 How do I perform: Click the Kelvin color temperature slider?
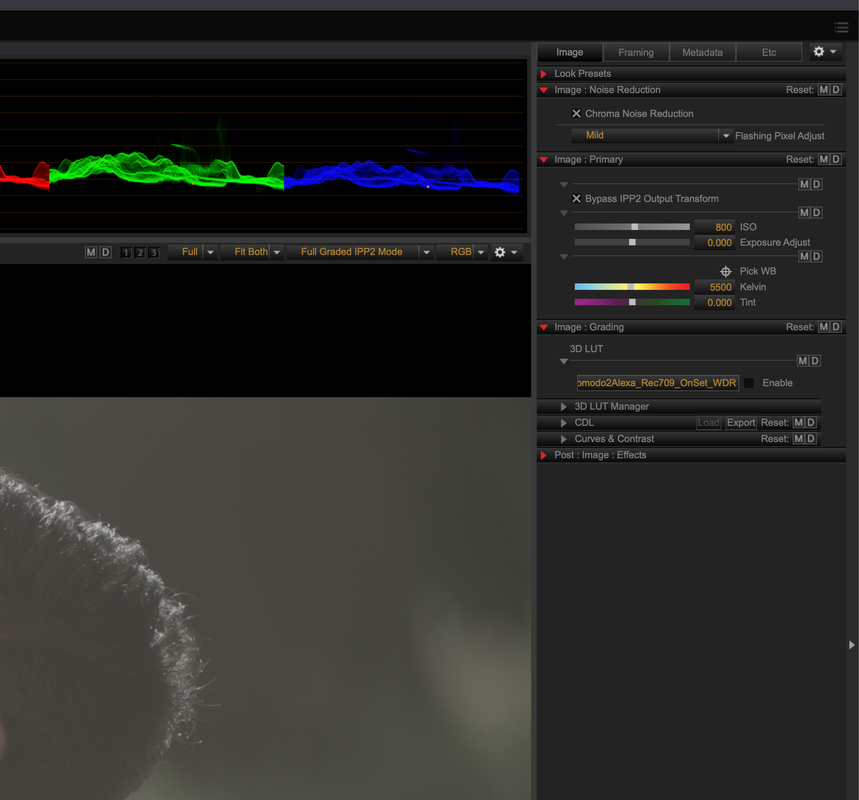632,287
